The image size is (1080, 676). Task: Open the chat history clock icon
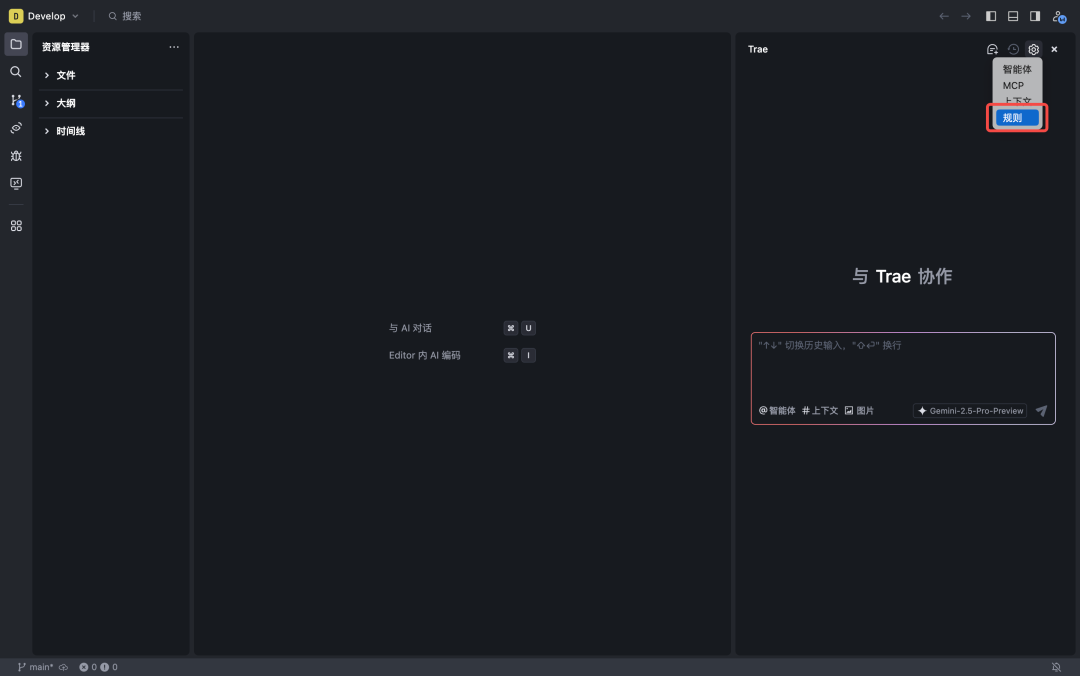[x=1013, y=49]
